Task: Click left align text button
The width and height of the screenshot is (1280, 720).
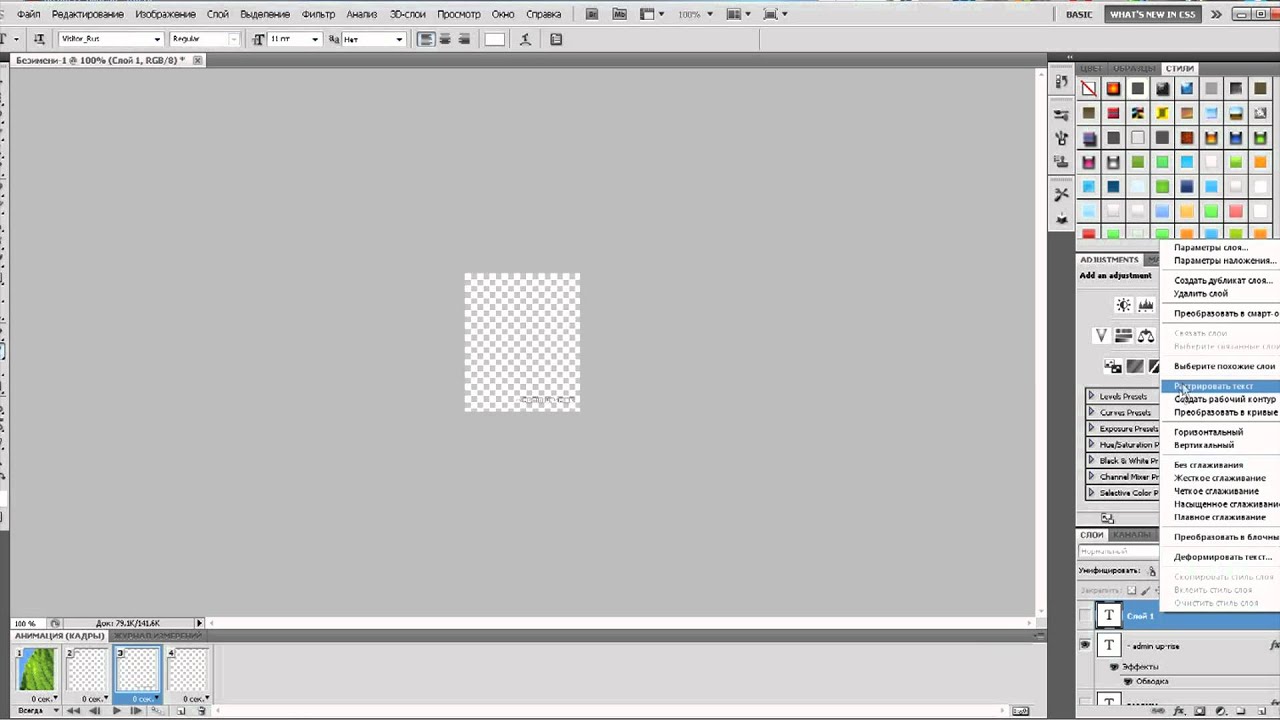Action: click(426, 39)
